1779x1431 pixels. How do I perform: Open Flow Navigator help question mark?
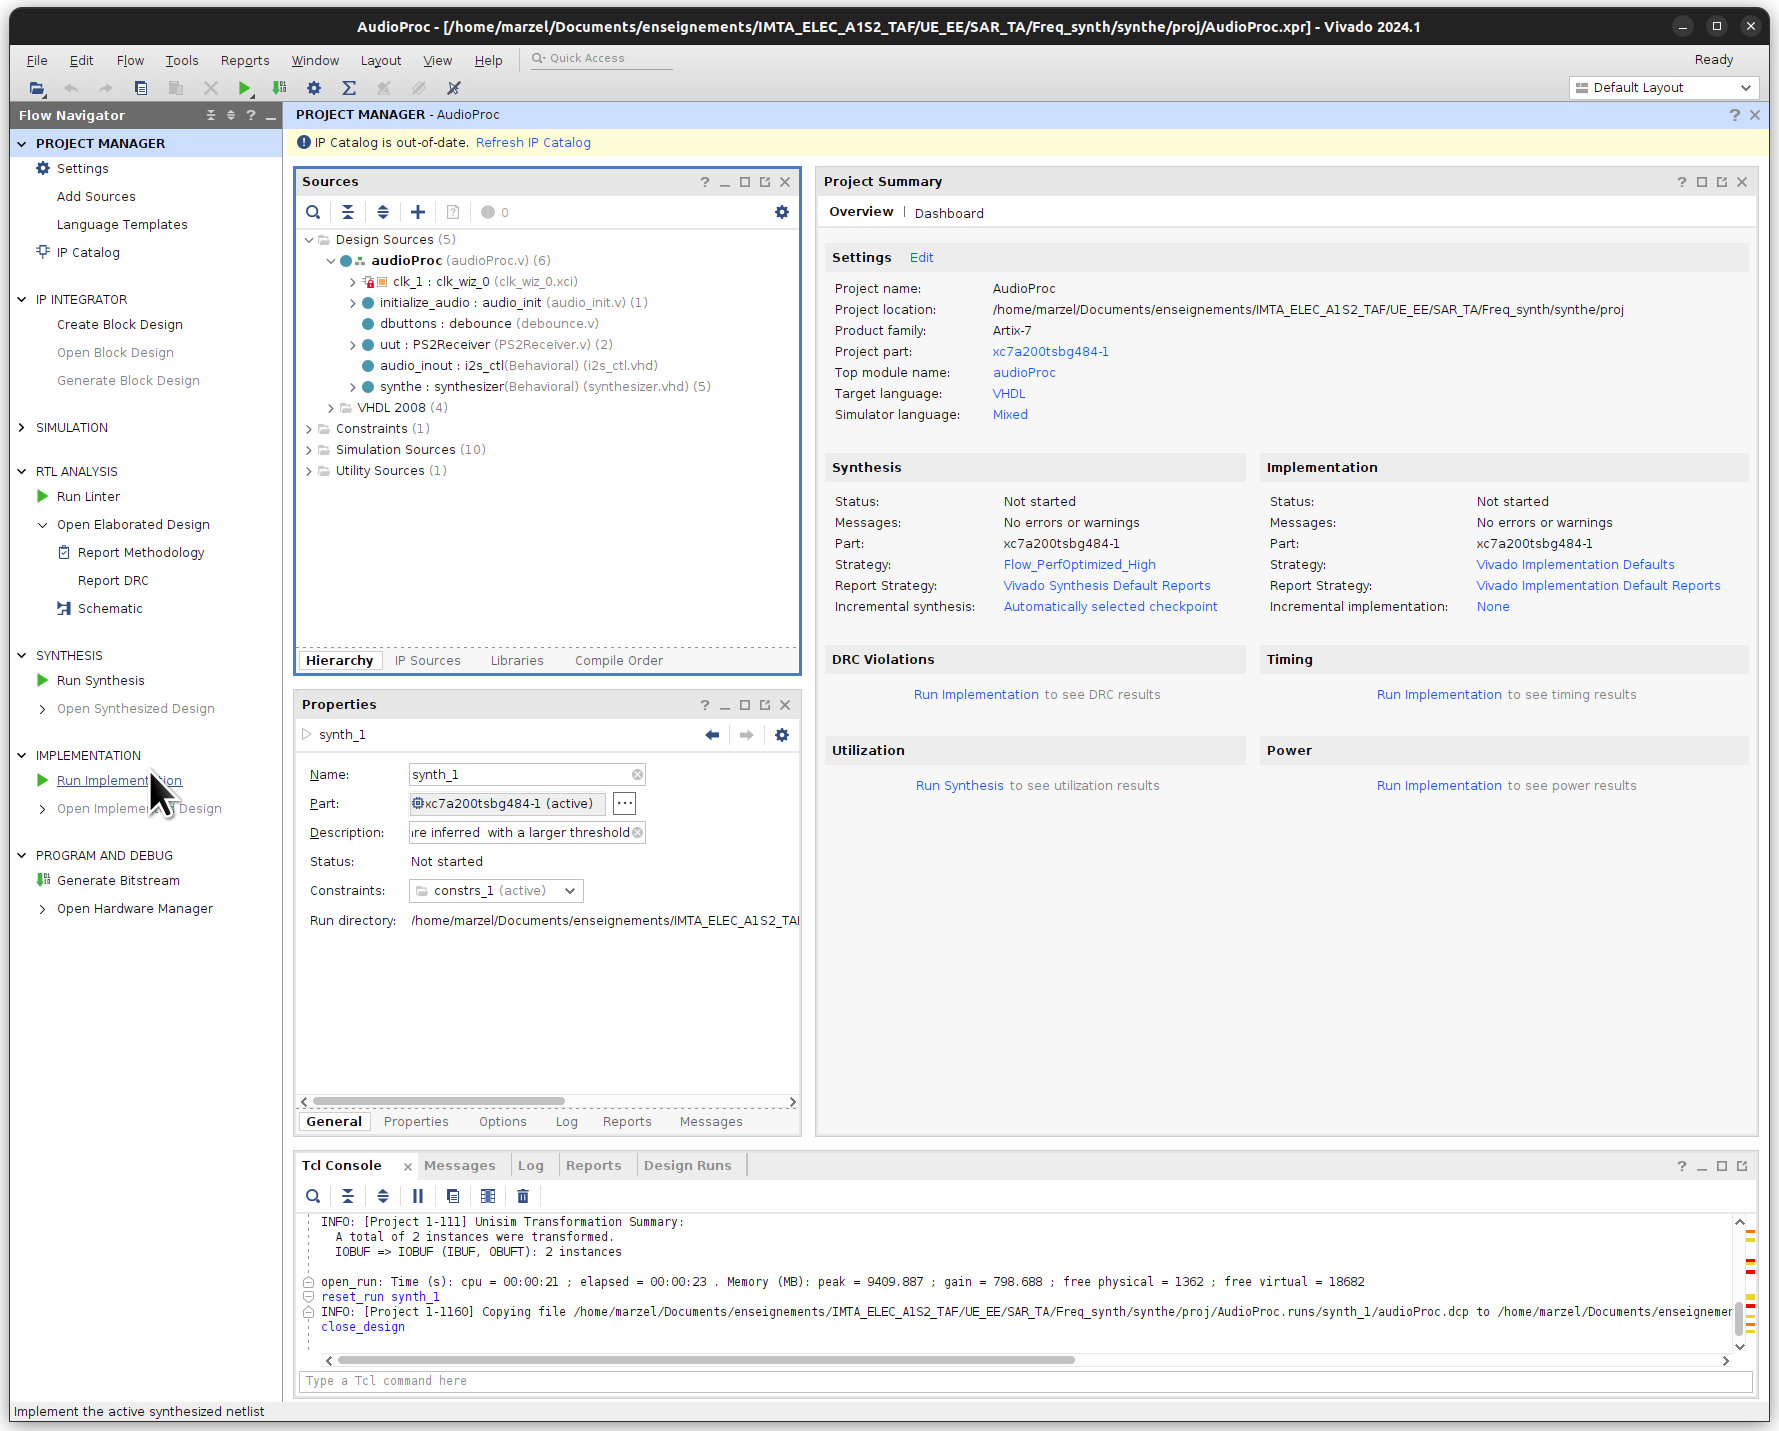coord(251,115)
